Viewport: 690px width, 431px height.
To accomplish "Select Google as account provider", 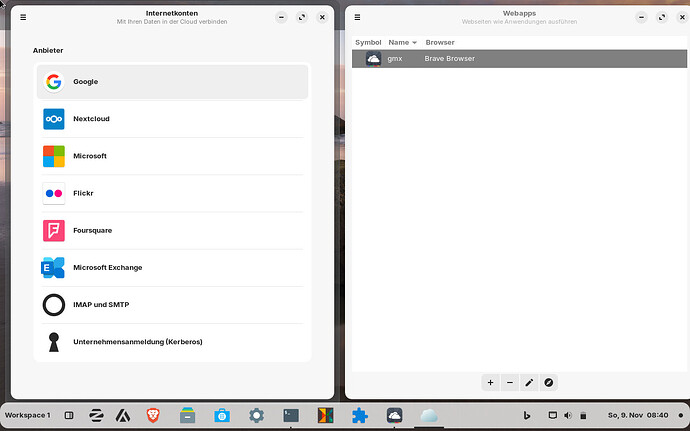I will [x=172, y=82].
